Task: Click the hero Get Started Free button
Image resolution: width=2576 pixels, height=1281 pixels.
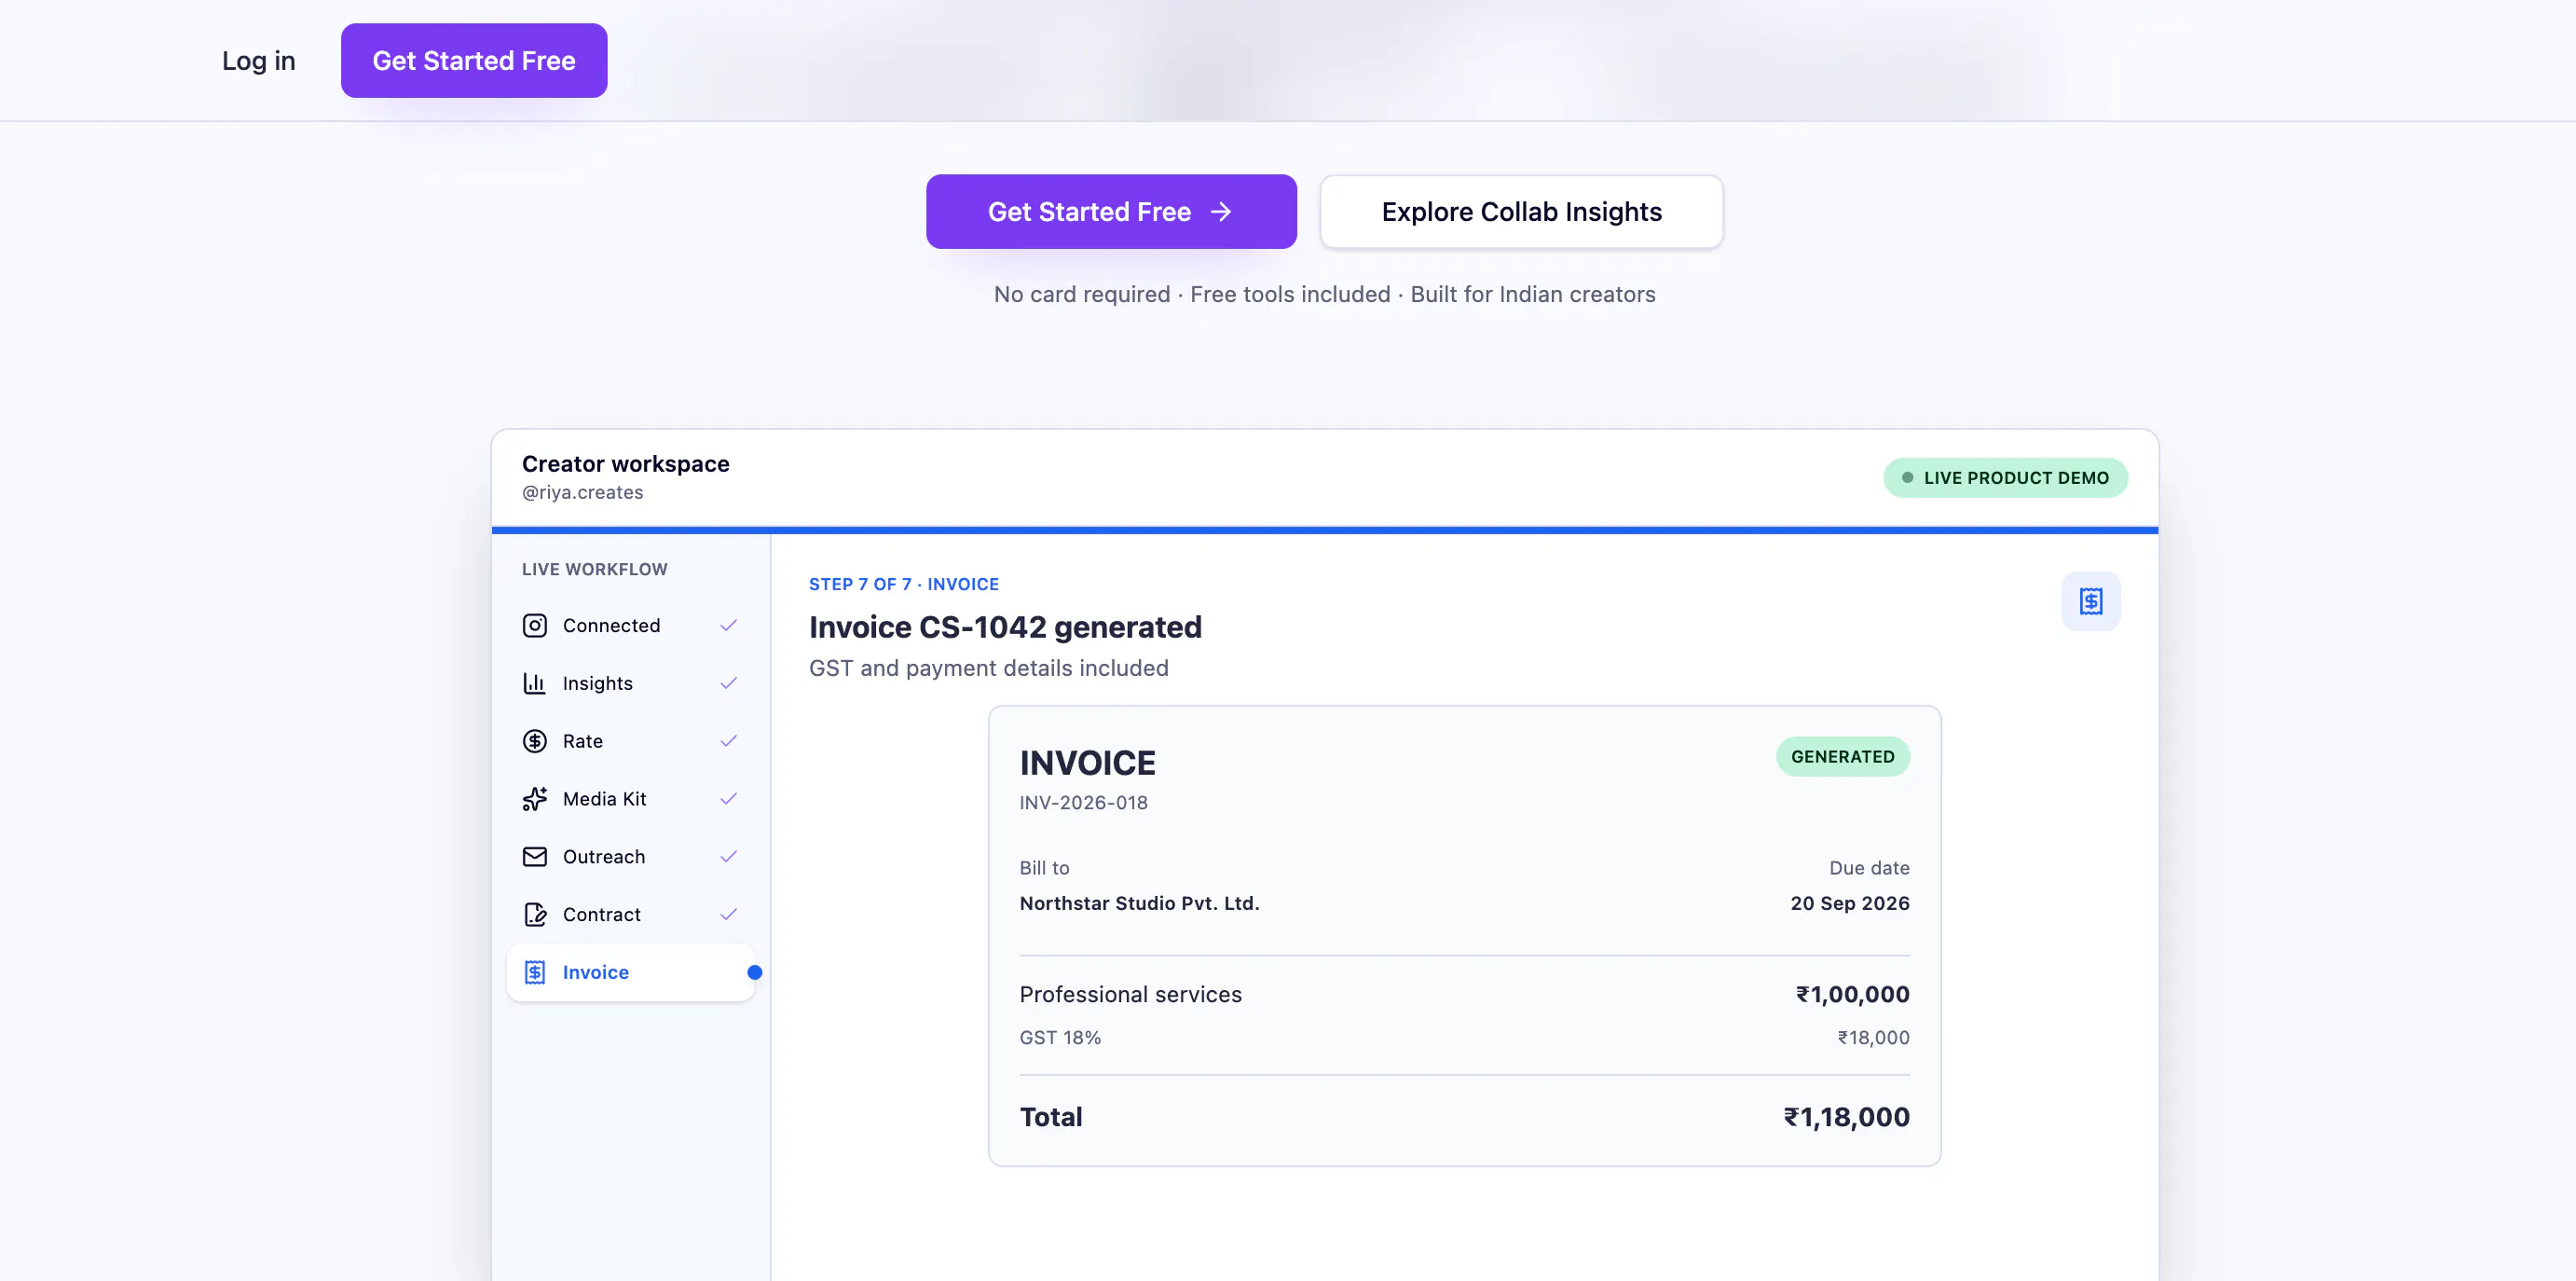Action: (x=1111, y=212)
